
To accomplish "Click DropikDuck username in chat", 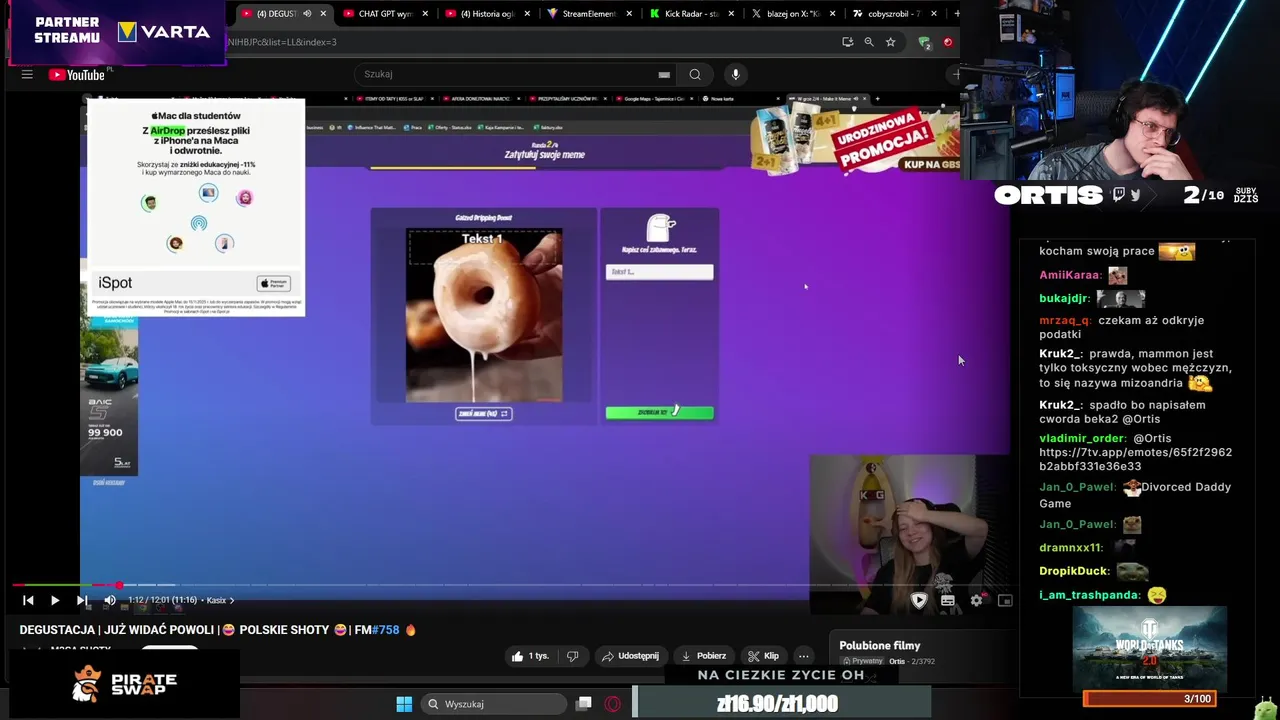I will tap(1075, 571).
